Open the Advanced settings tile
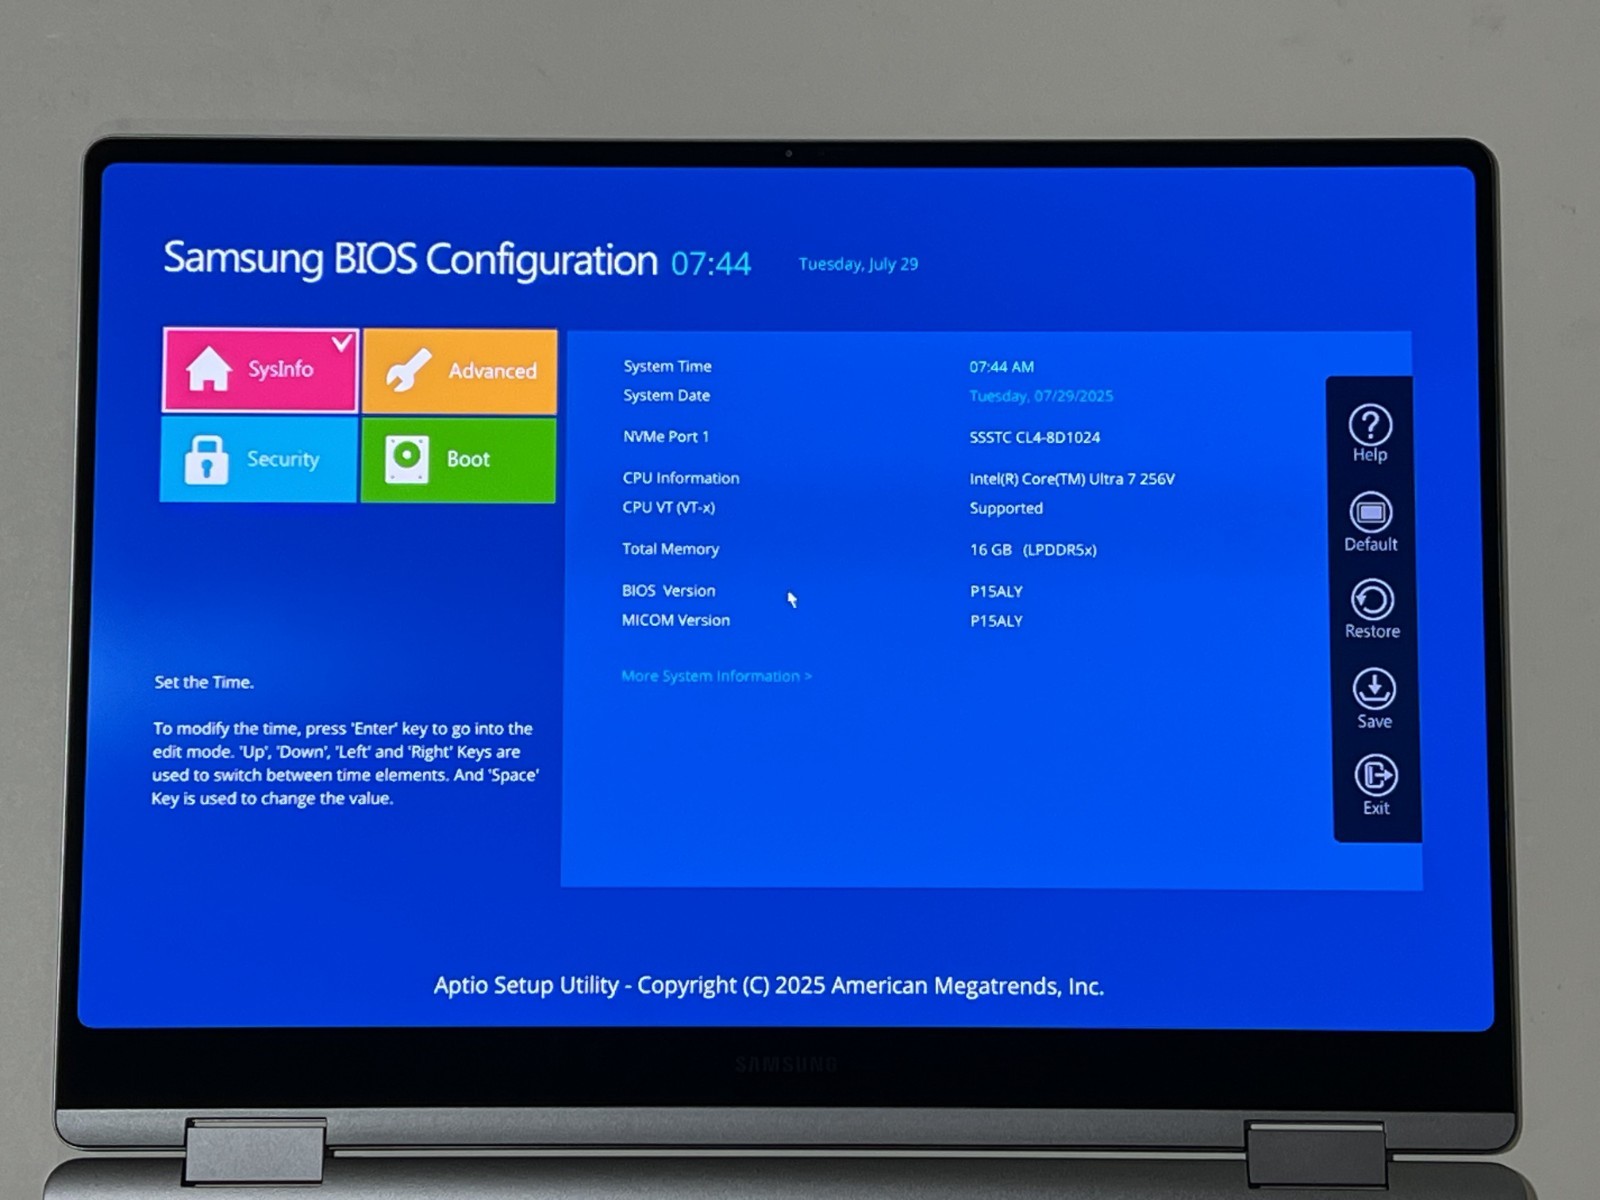The image size is (1600, 1200). [460, 370]
